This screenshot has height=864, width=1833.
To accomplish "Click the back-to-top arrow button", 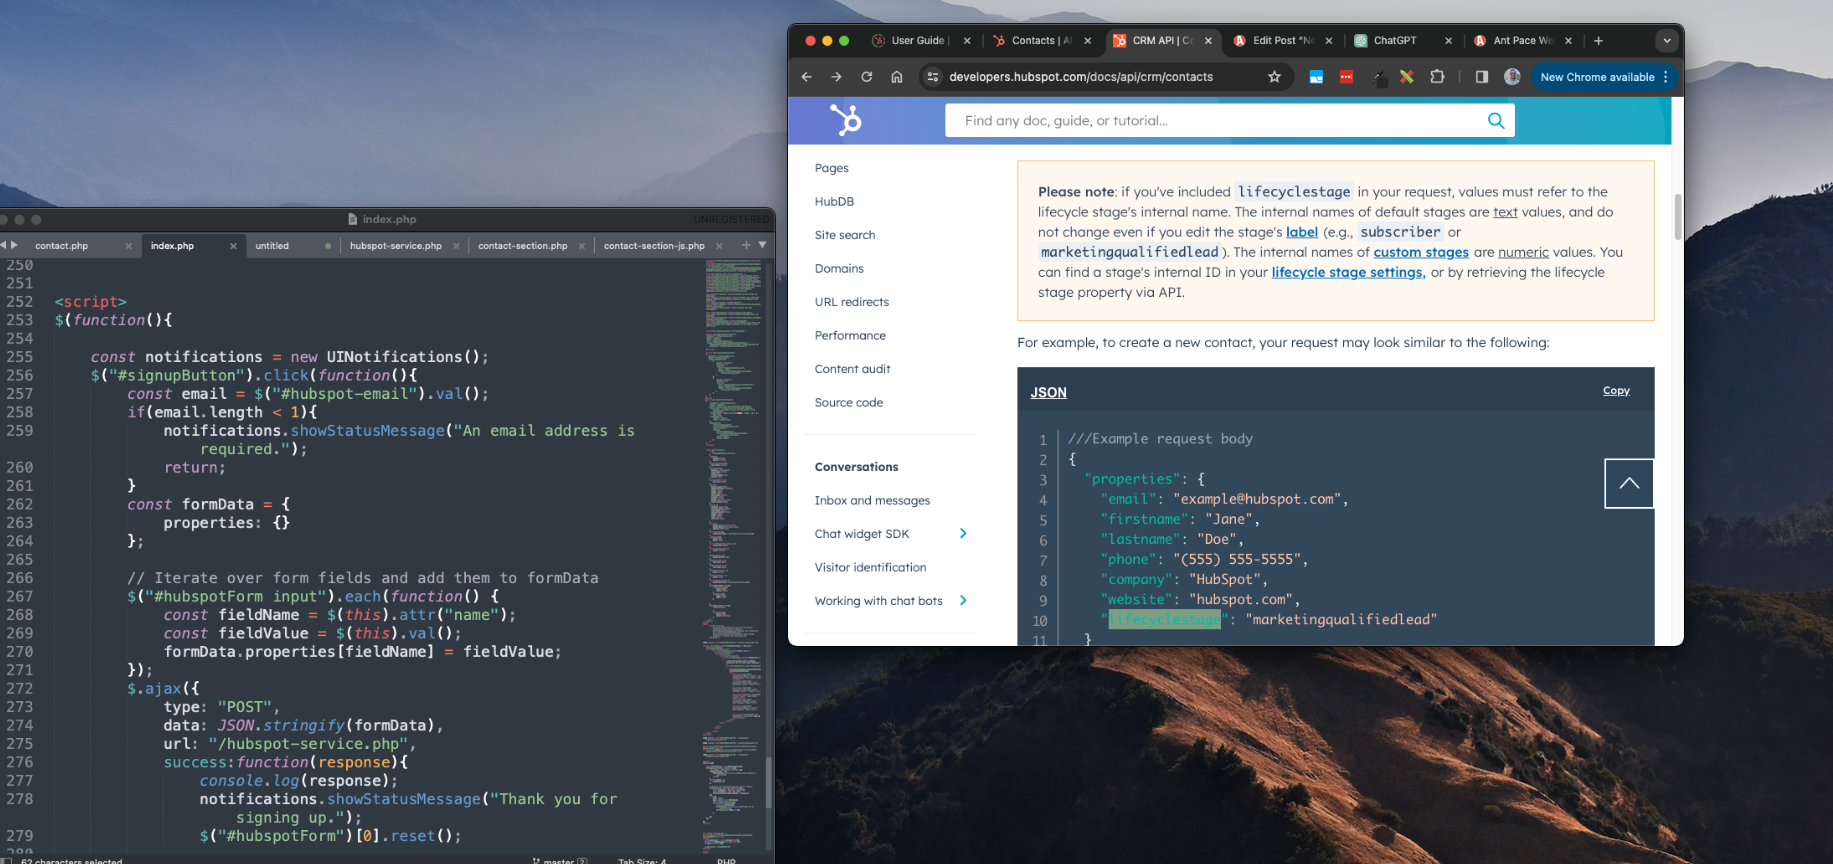I will 1629,483.
